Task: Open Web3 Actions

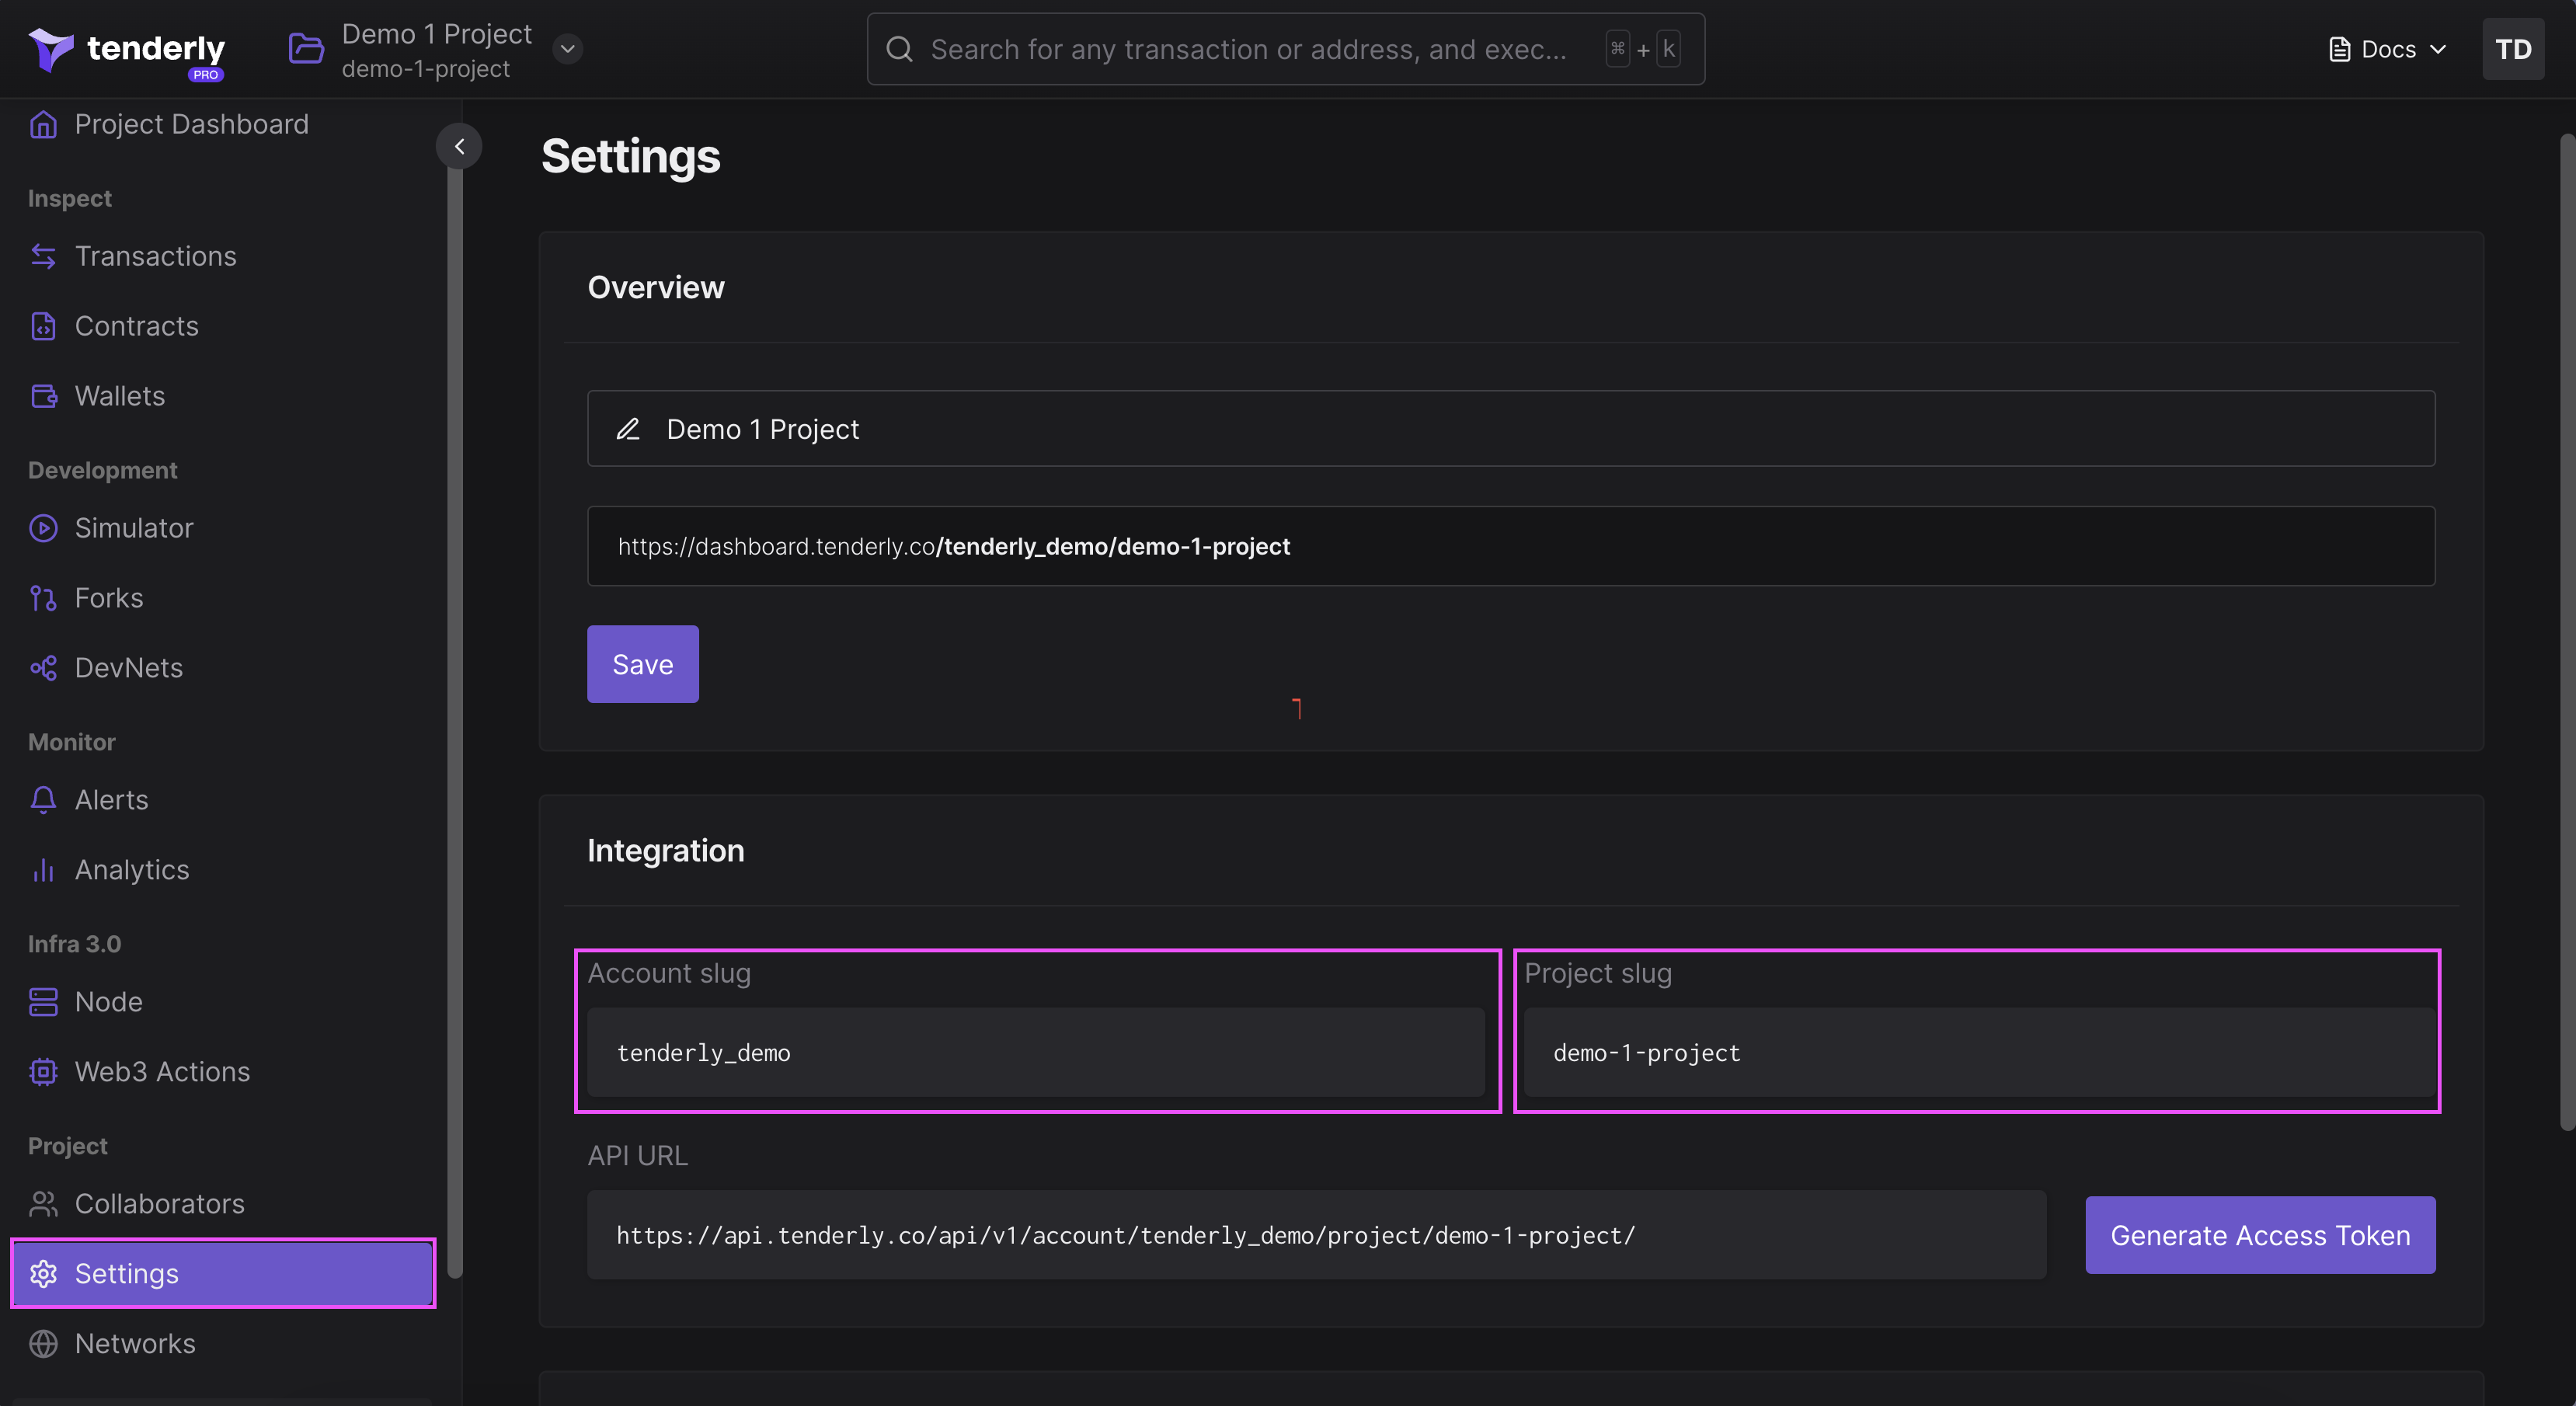Action: point(162,1072)
